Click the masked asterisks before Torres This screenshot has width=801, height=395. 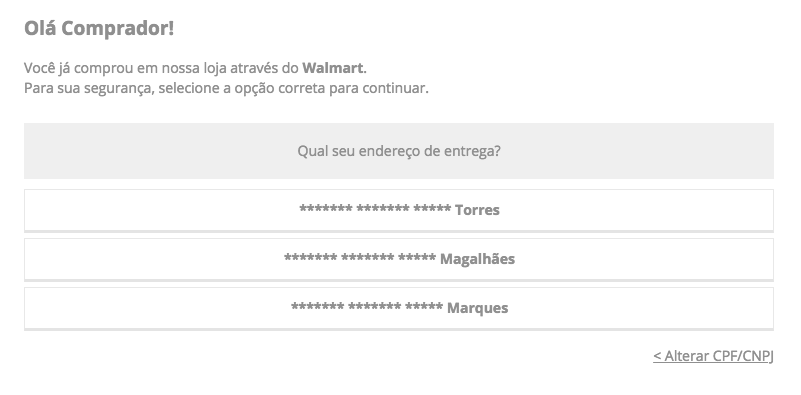375,208
